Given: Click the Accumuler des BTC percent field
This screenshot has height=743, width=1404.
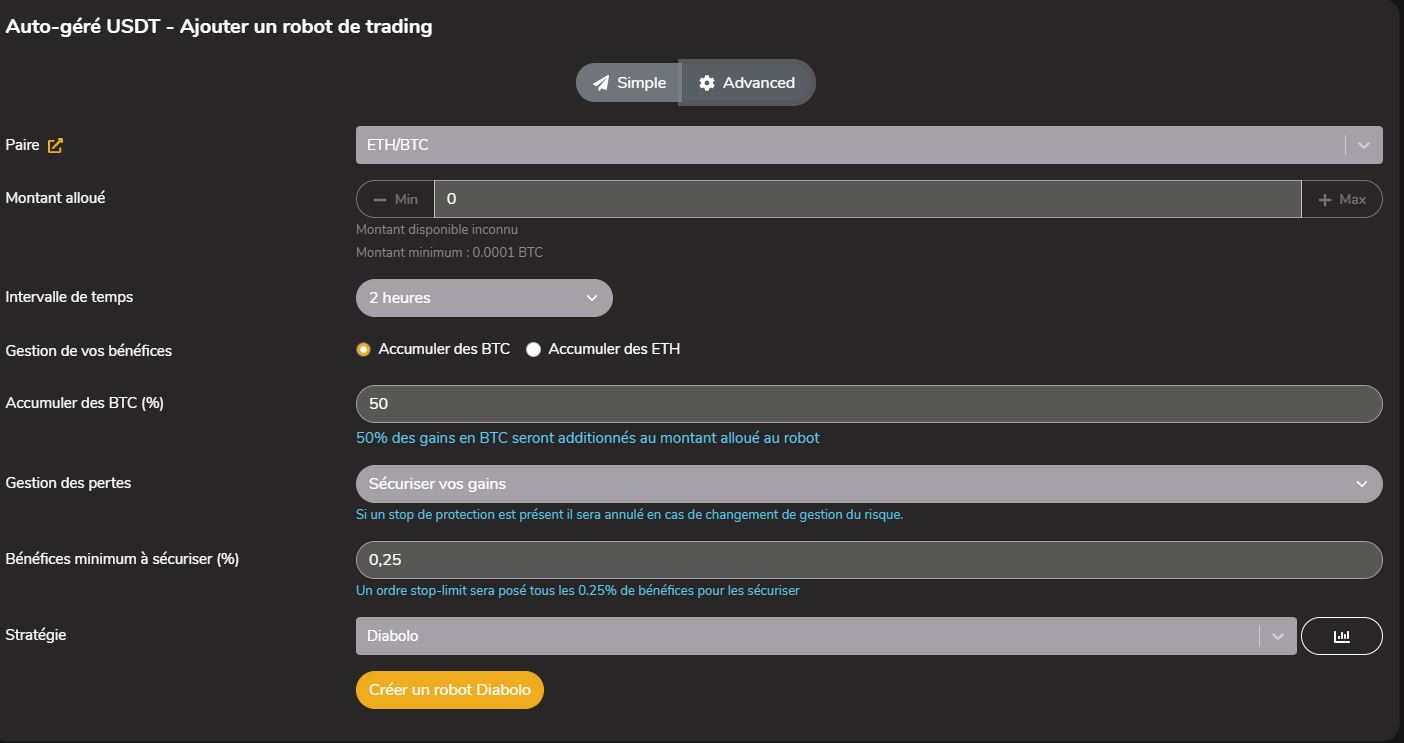Looking at the screenshot, I should click(x=869, y=404).
